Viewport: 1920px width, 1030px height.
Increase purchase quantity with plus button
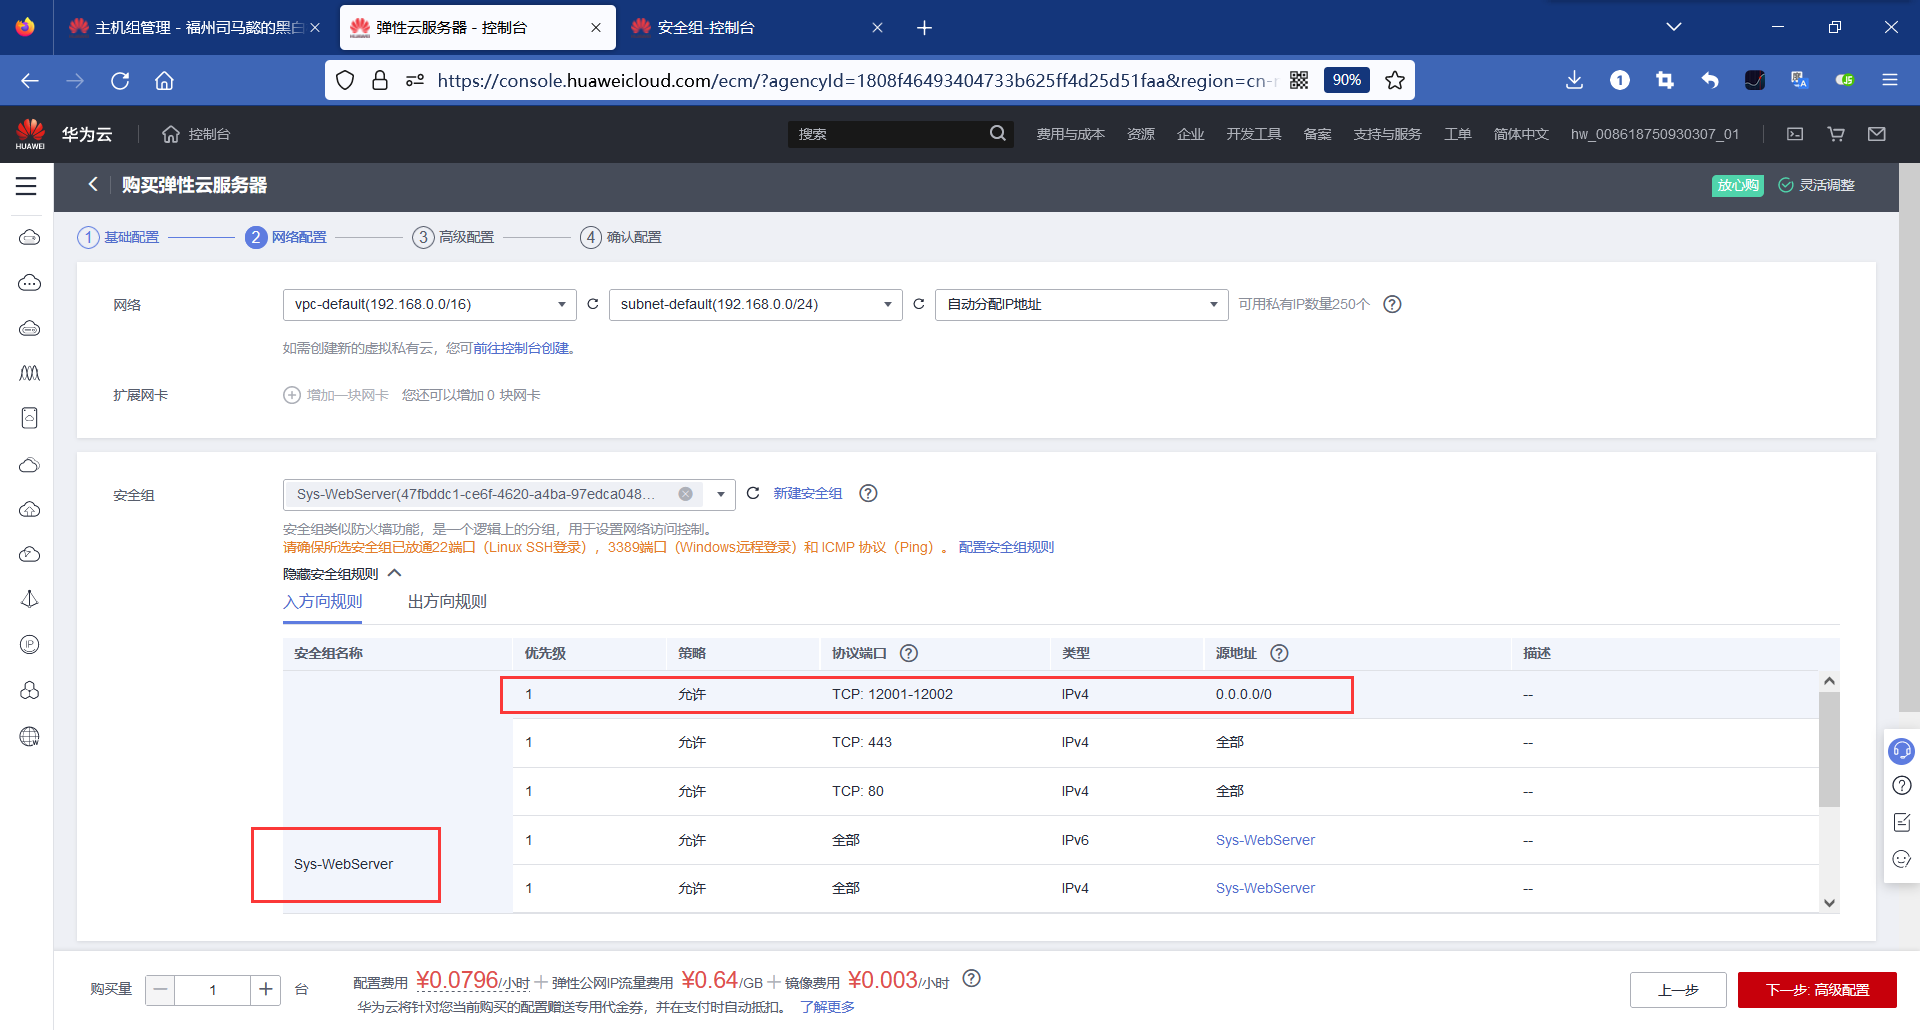tap(265, 990)
